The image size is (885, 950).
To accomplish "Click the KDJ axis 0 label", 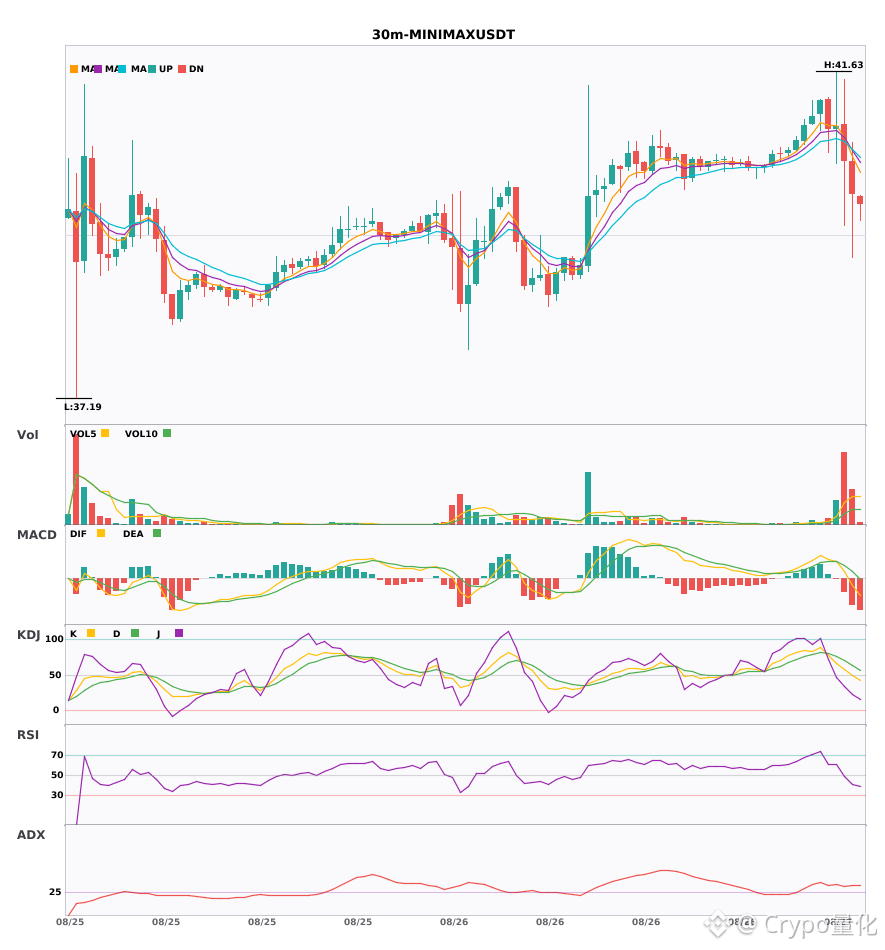I will (56, 710).
